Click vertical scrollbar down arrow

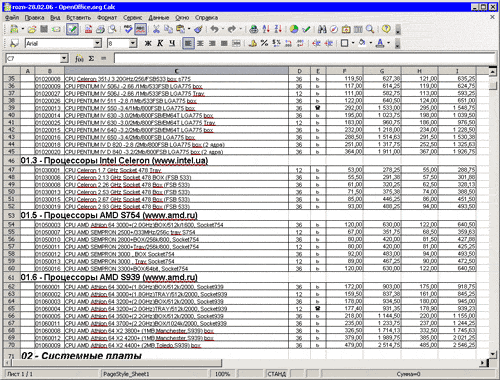click(x=493, y=354)
